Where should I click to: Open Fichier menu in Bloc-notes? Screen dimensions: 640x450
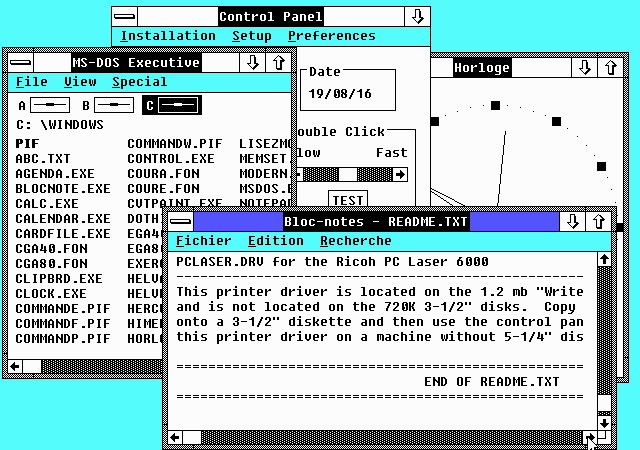(204, 241)
